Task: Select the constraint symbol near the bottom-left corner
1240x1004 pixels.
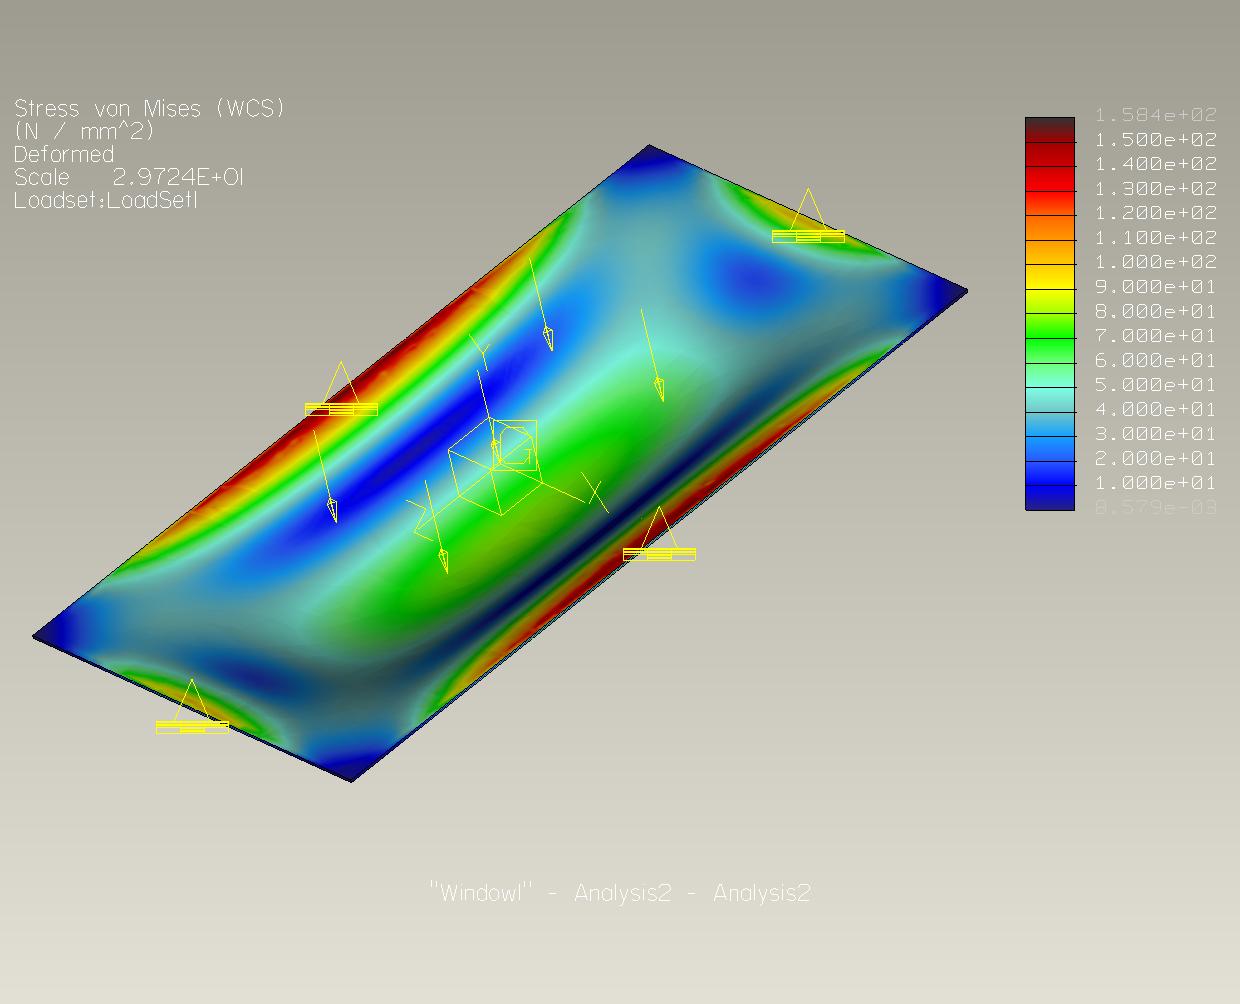Action: click(192, 707)
